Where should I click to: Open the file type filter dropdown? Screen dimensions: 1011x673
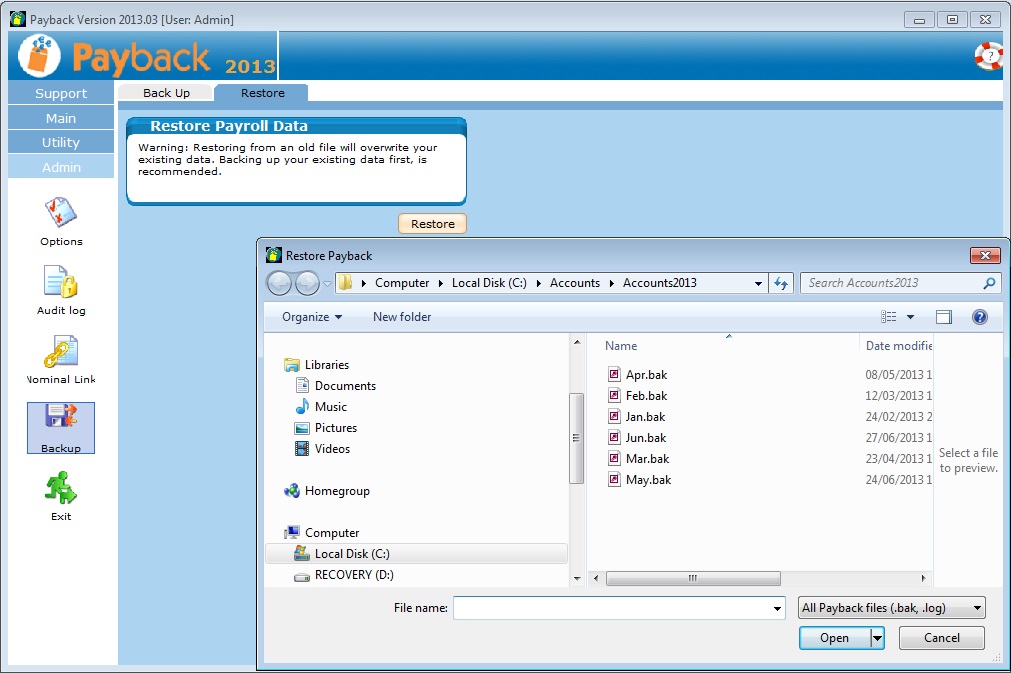[892, 607]
